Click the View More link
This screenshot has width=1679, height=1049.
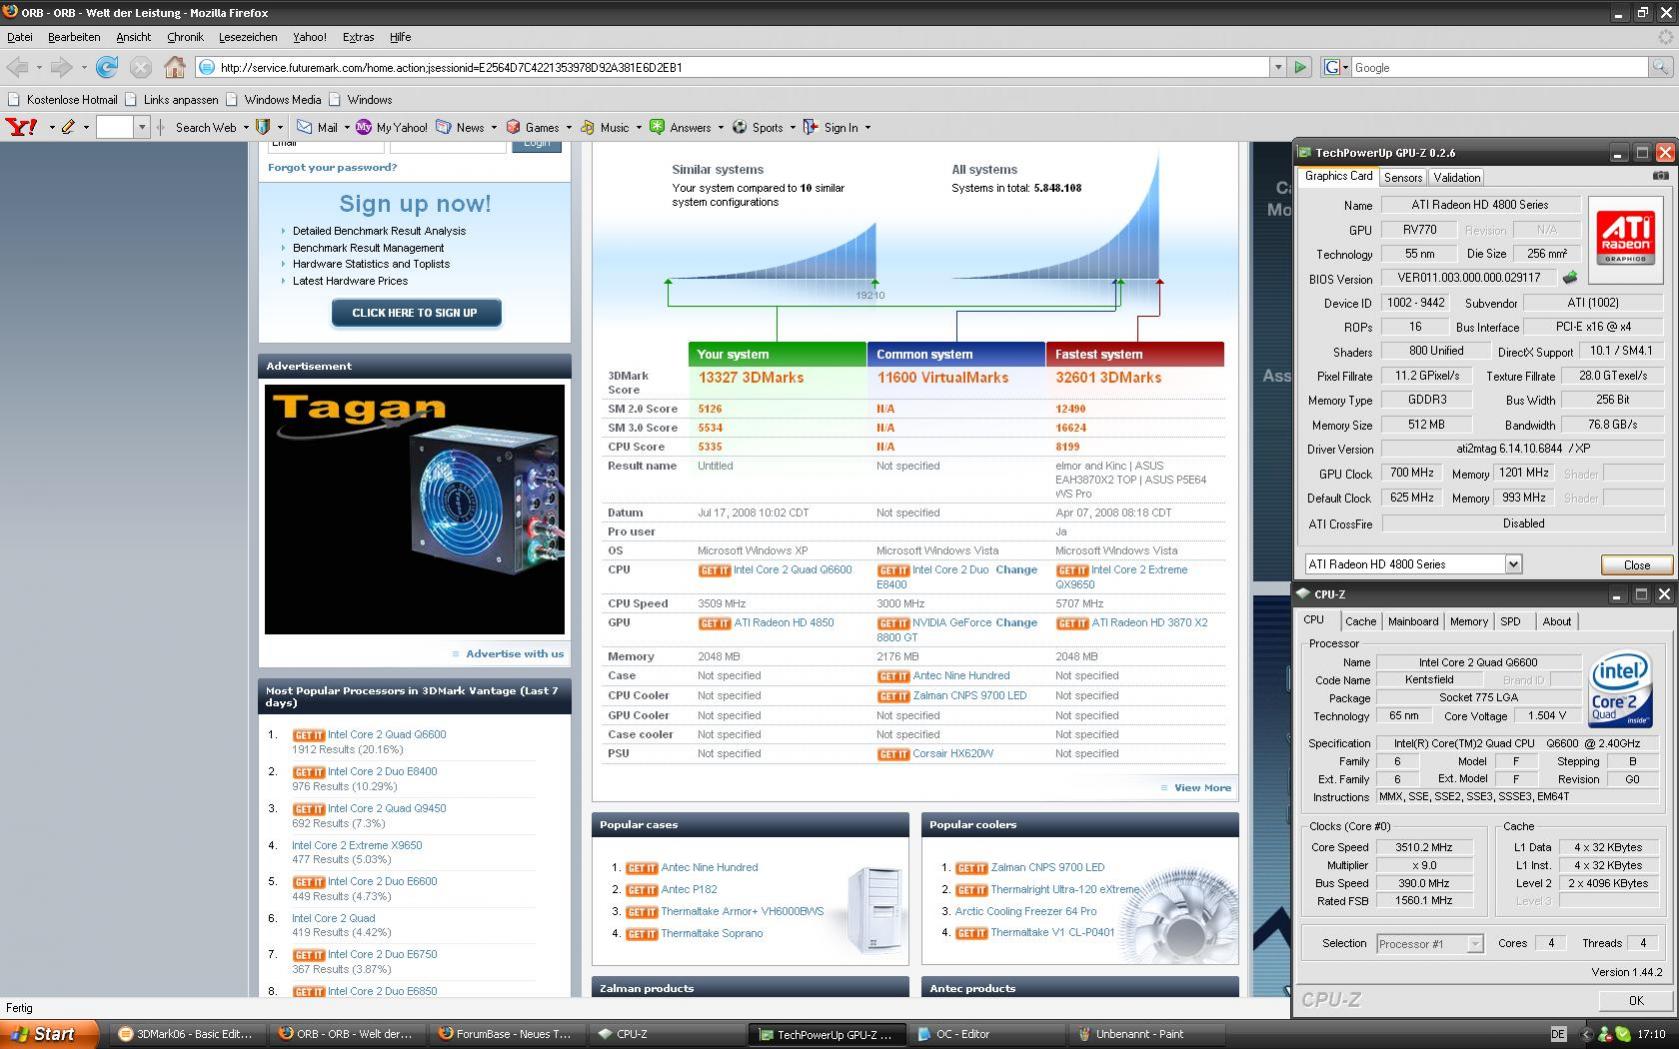1202,788
